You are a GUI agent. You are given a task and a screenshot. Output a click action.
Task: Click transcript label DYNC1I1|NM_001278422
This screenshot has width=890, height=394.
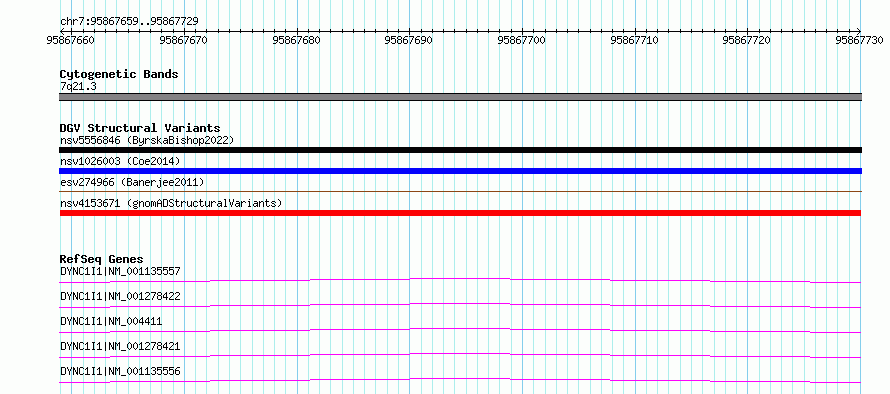click(120, 296)
